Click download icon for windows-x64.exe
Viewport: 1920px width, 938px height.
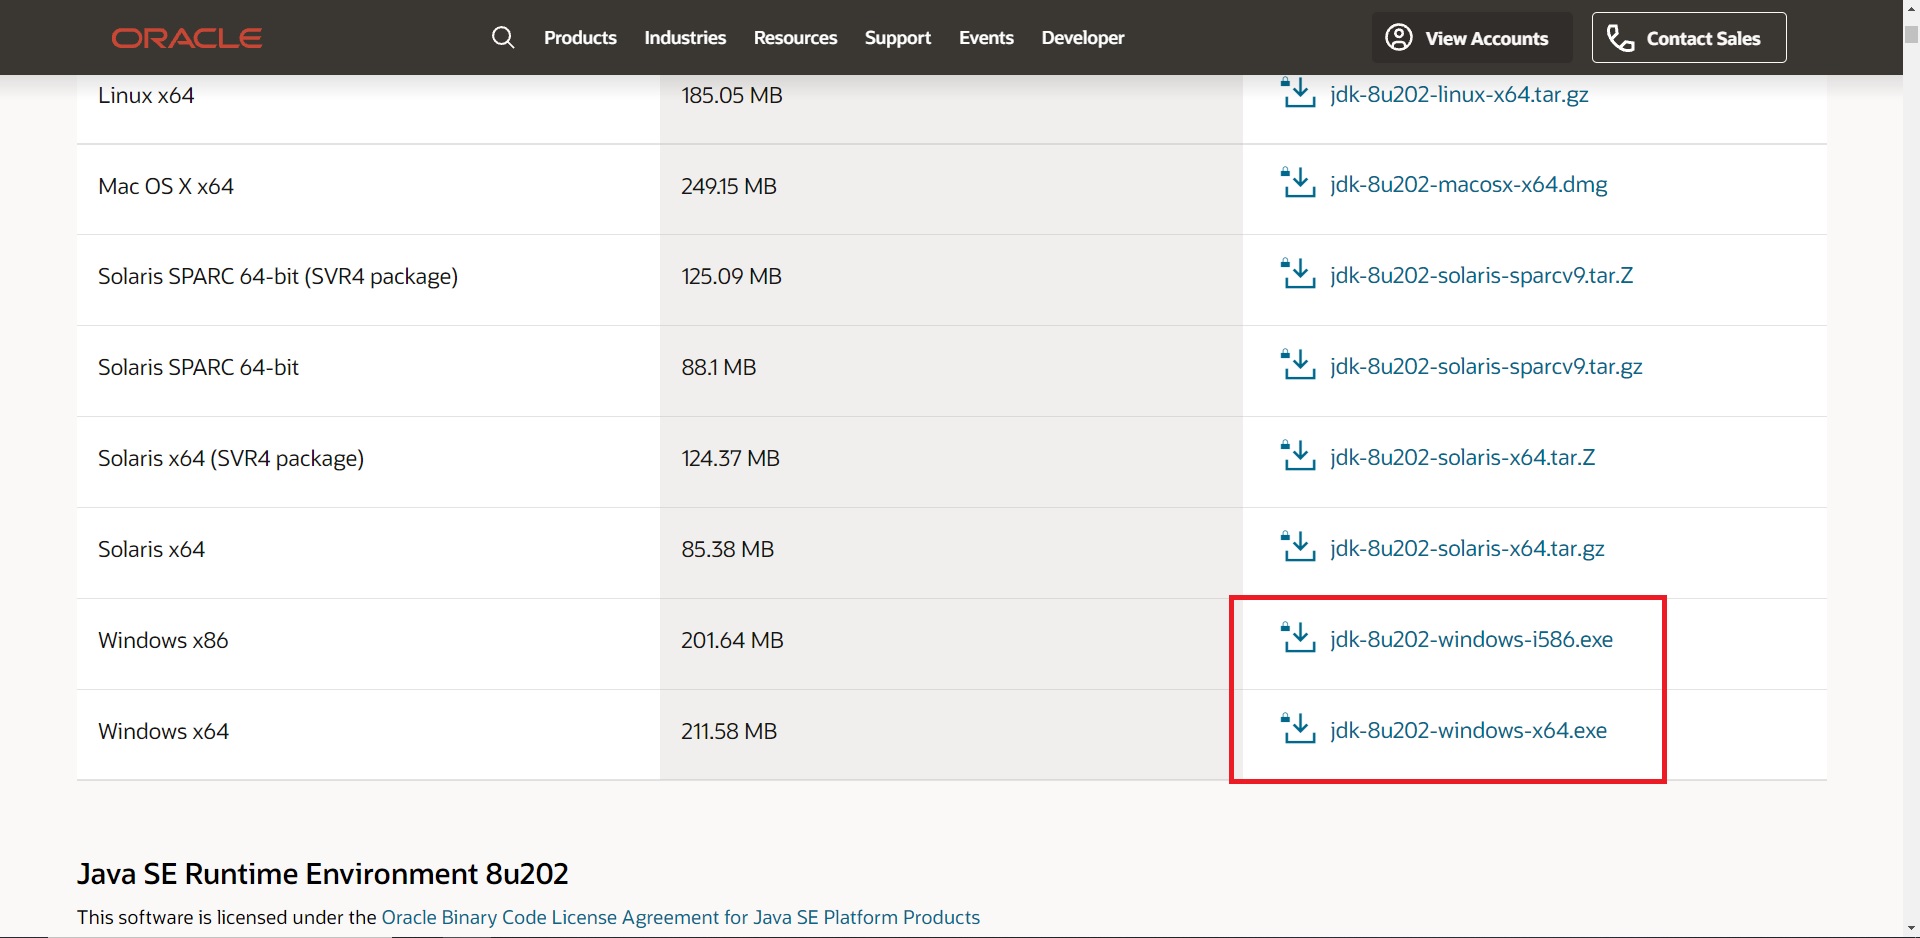tap(1298, 729)
